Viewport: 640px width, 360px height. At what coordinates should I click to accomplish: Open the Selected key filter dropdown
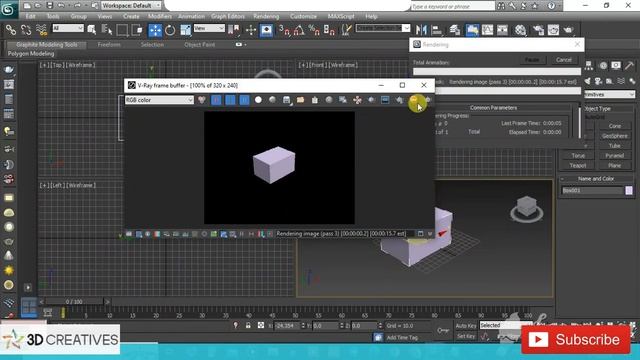click(x=505, y=325)
